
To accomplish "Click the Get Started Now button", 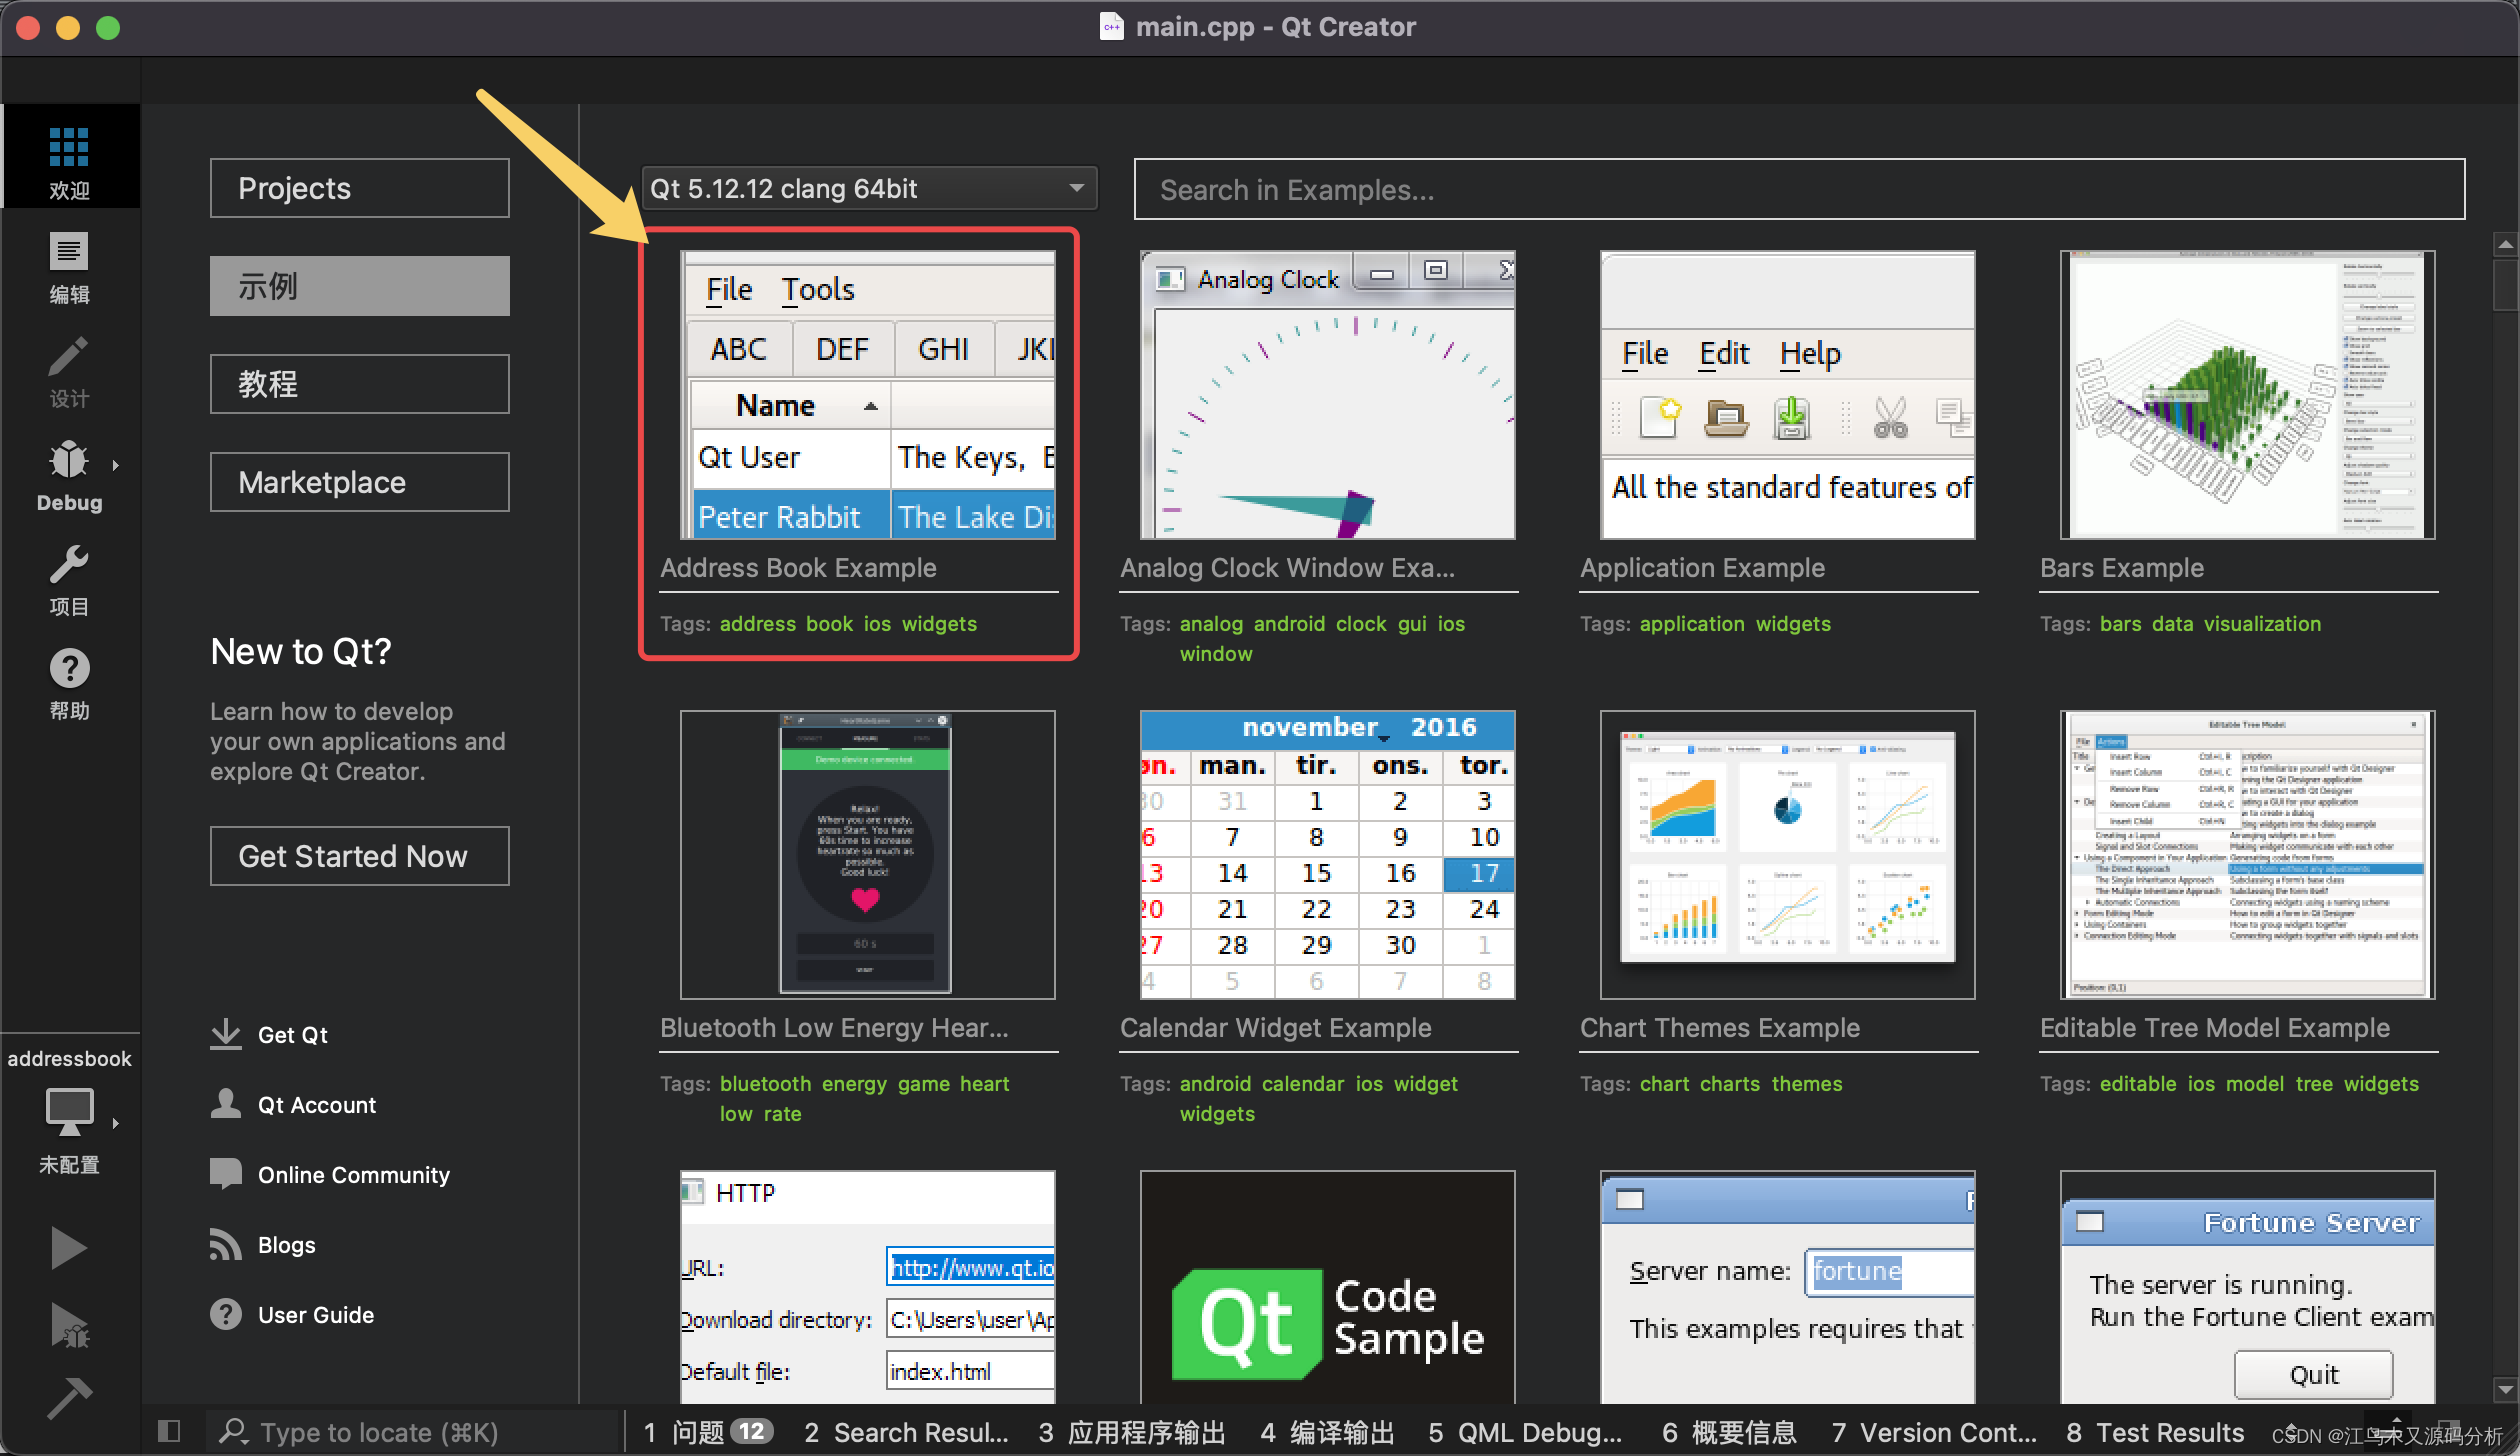I will pos(359,856).
